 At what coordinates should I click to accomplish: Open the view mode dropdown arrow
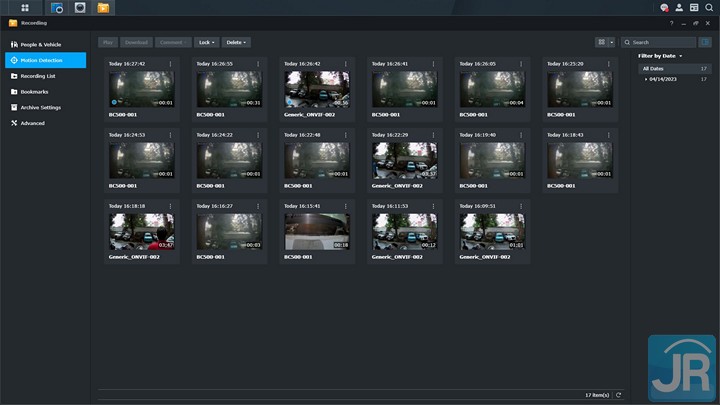click(612, 42)
